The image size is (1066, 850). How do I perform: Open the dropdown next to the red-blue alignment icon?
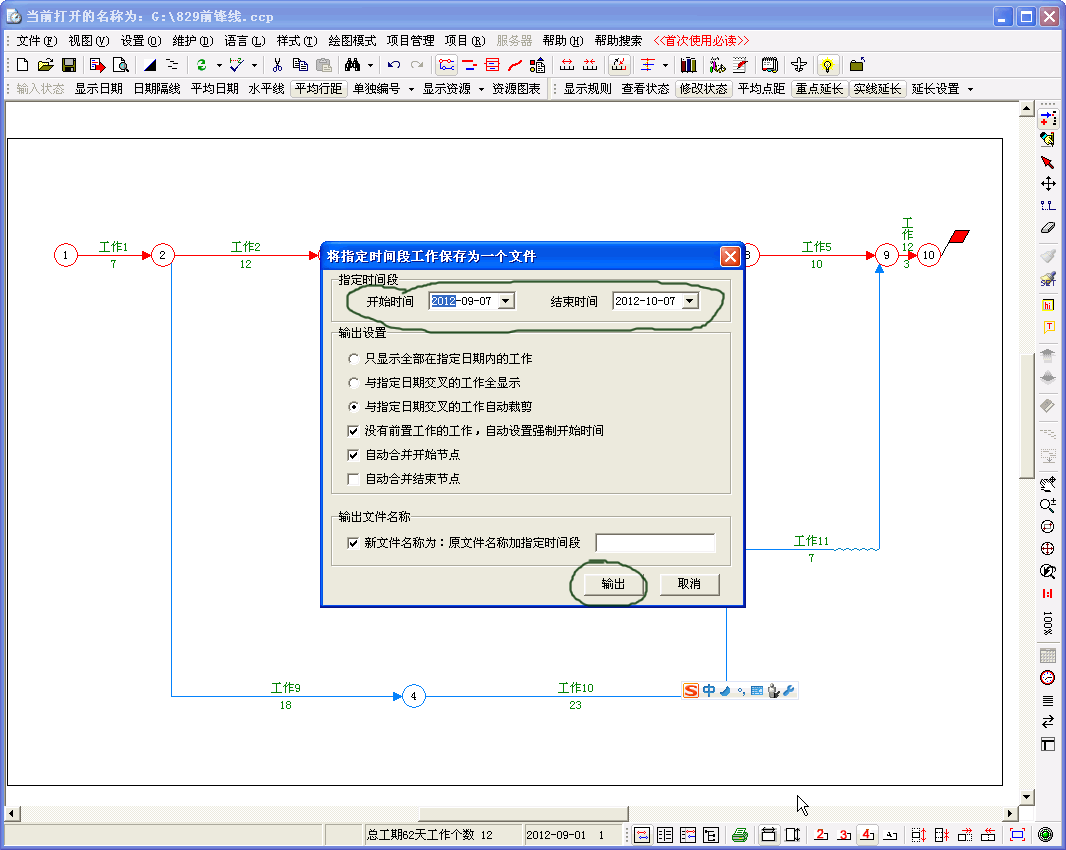click(665, 65)
